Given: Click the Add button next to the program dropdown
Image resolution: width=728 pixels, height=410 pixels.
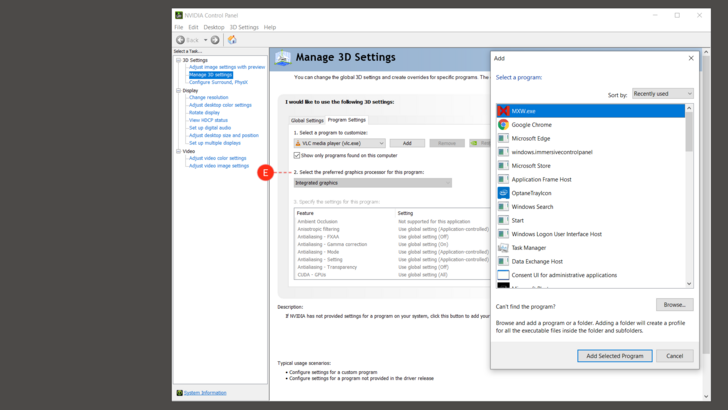Looking at the screenshot, I should (x=407, y=143).
